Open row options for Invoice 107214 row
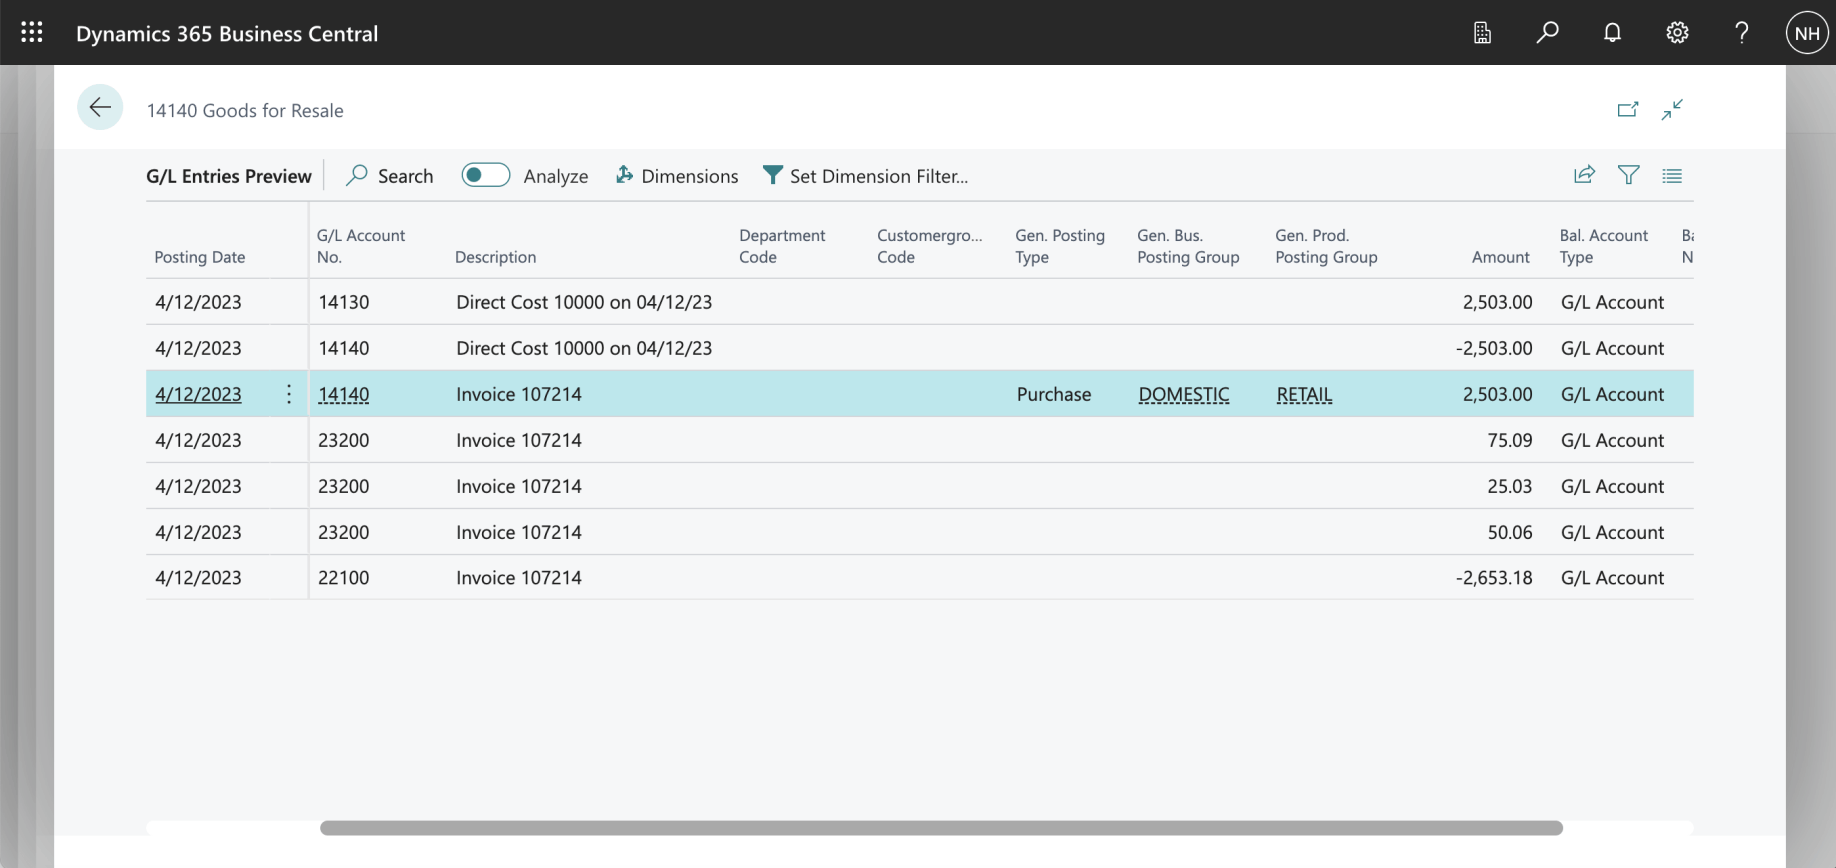This screenshot has width=1836, height=868. pos(289,394)
